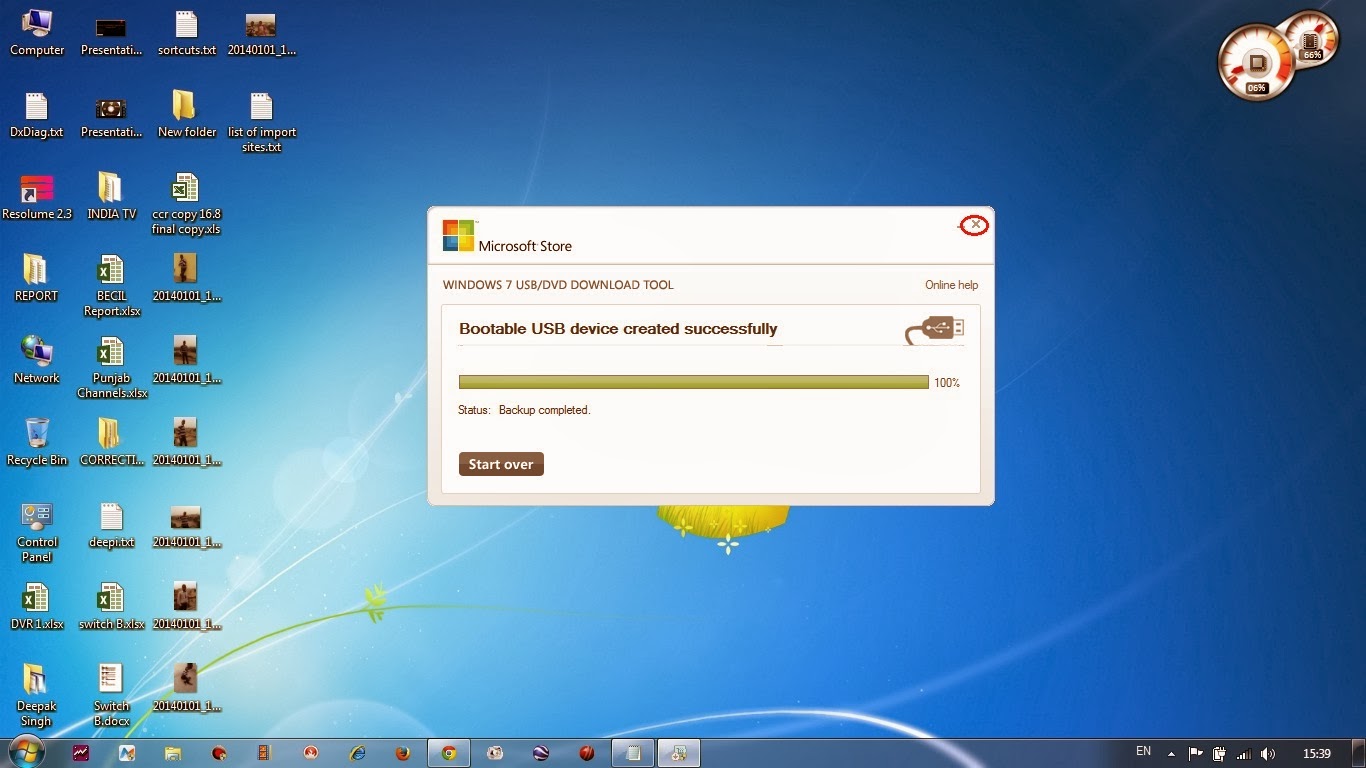The width and height of the screenshot is (1366, 768).
Task: Click the Online help link
Action: [x=951, y=285]
